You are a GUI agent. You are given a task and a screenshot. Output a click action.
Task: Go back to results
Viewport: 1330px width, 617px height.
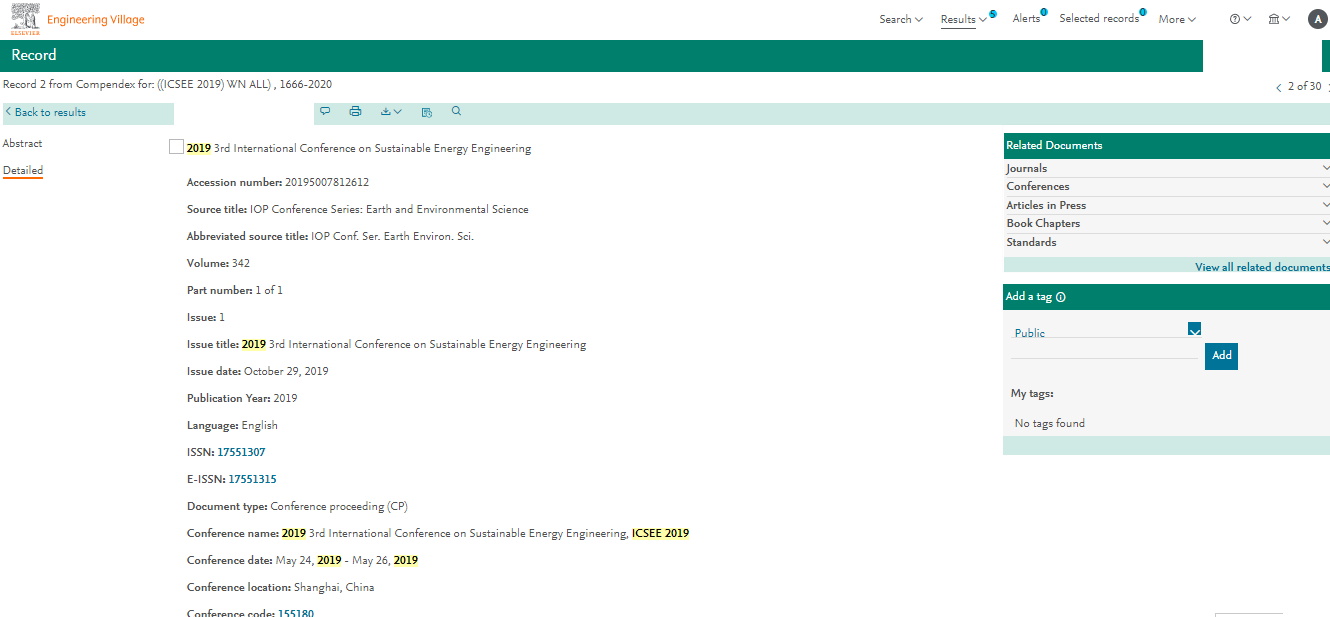pos(45,112)
